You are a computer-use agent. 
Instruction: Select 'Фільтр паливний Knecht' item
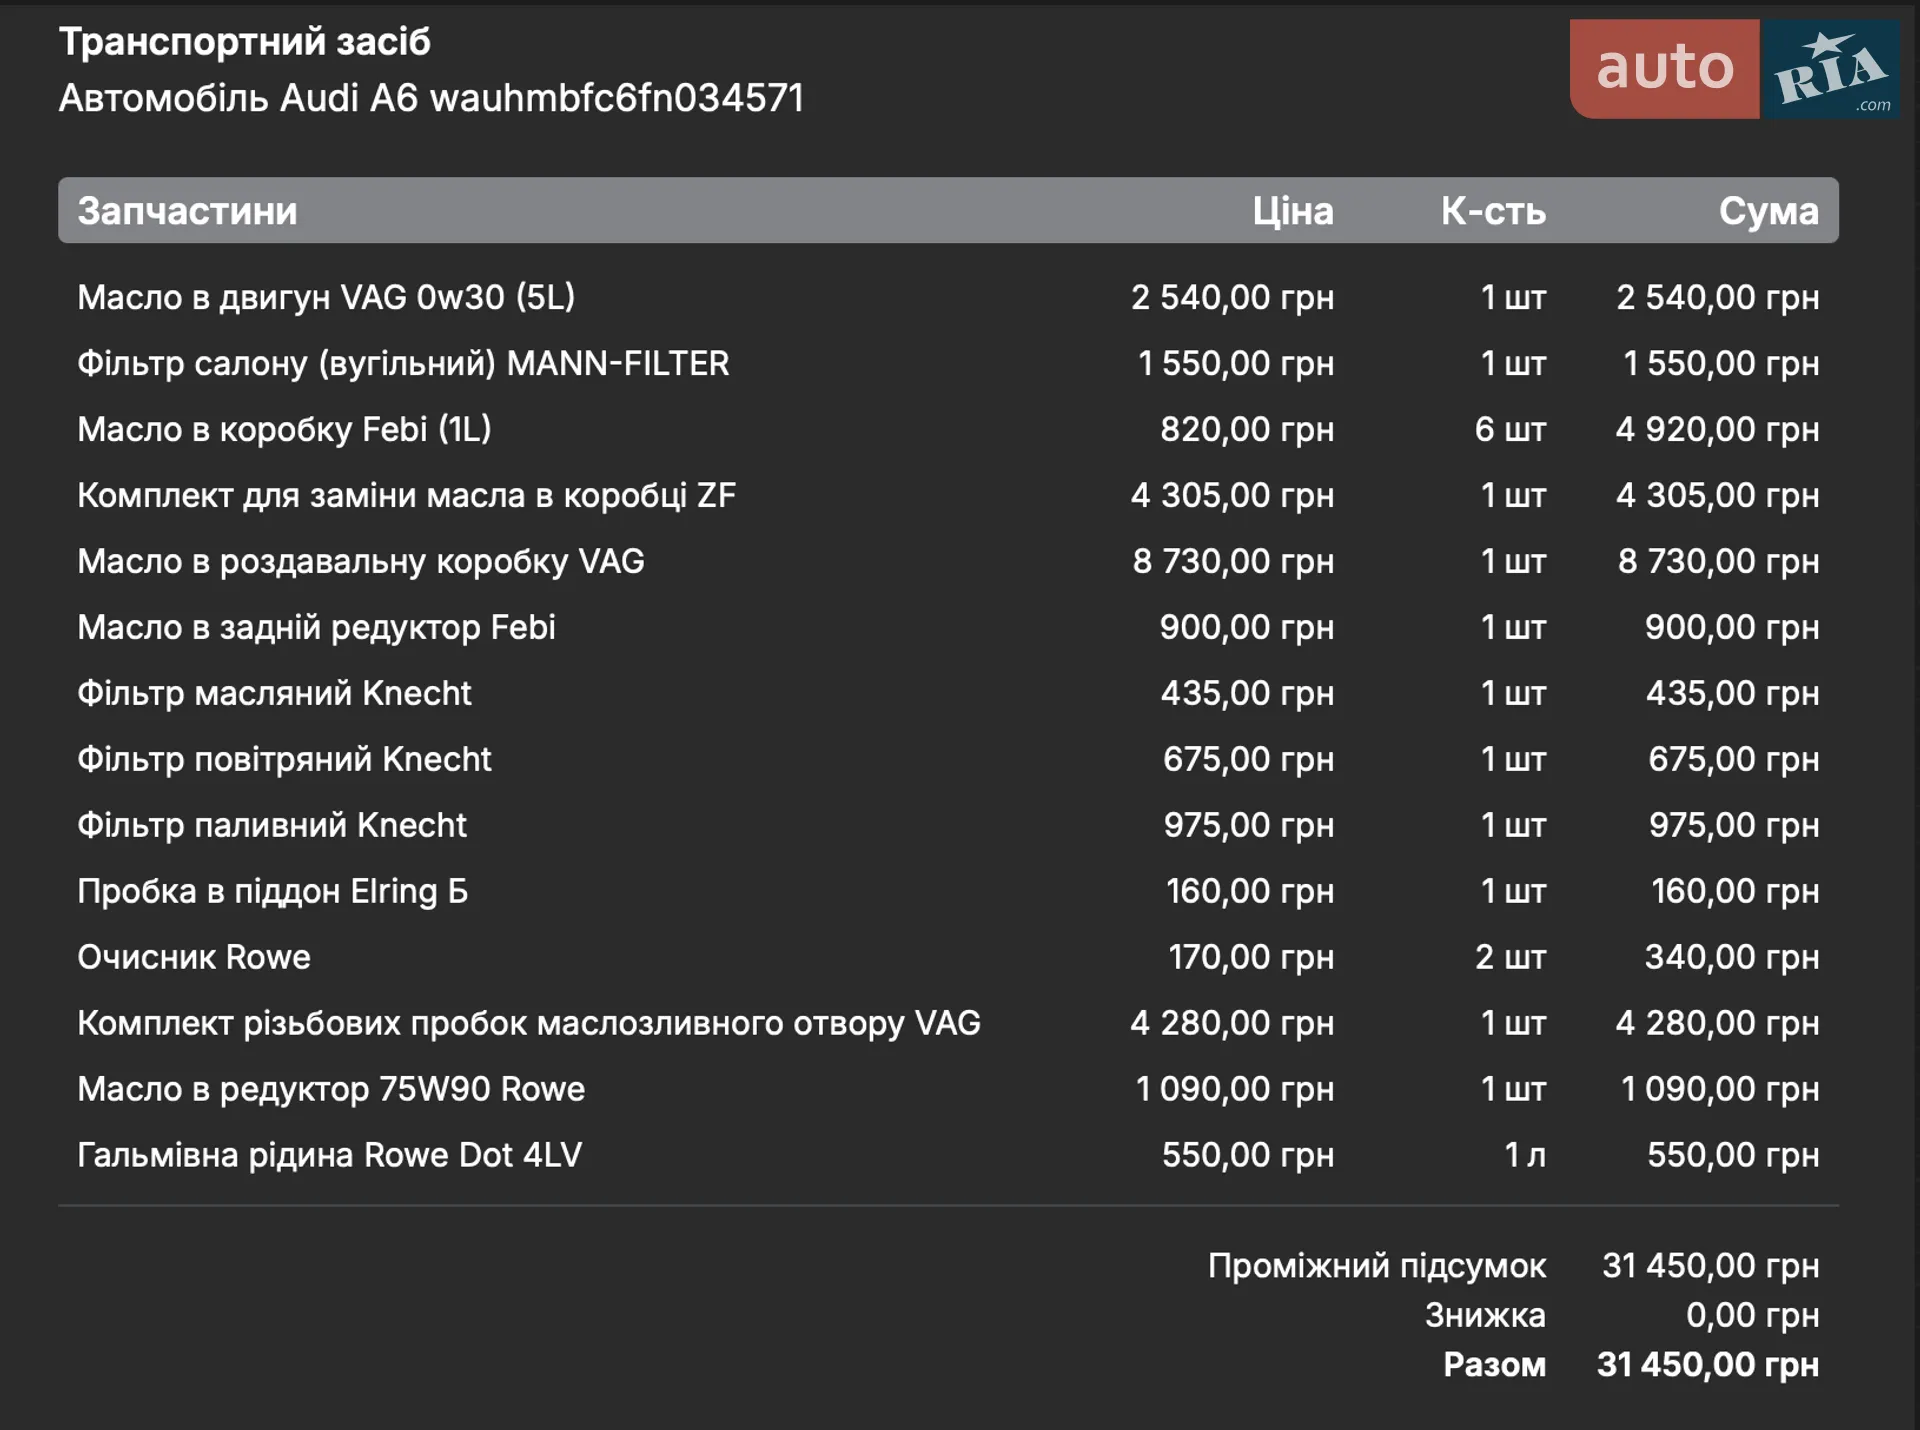click(272, 825)
